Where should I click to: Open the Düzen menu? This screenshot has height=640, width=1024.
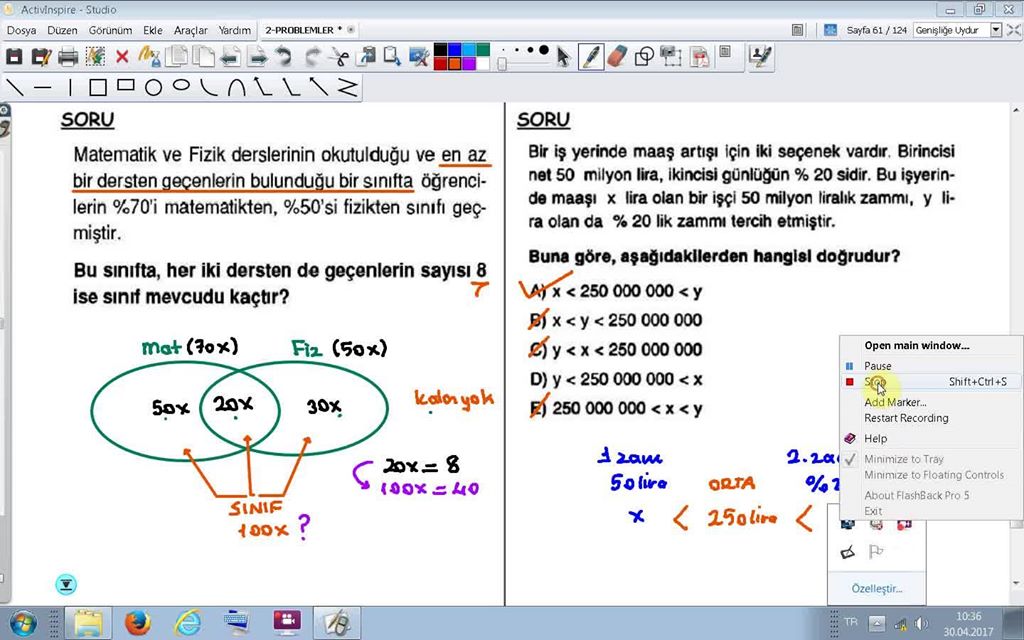click(x=62, y=30)
